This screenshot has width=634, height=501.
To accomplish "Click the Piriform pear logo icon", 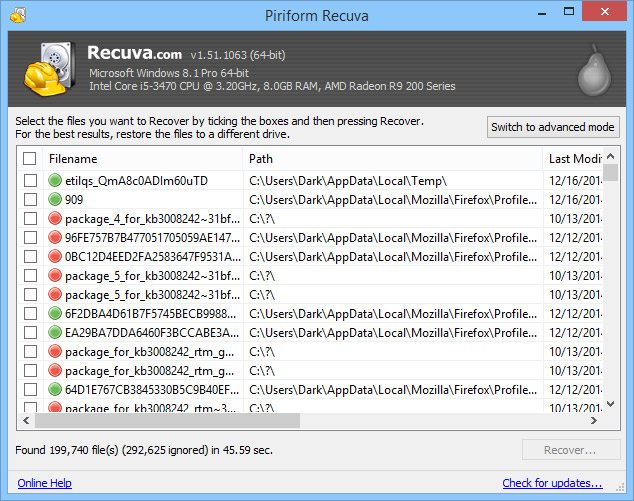I will click(594, 71).
